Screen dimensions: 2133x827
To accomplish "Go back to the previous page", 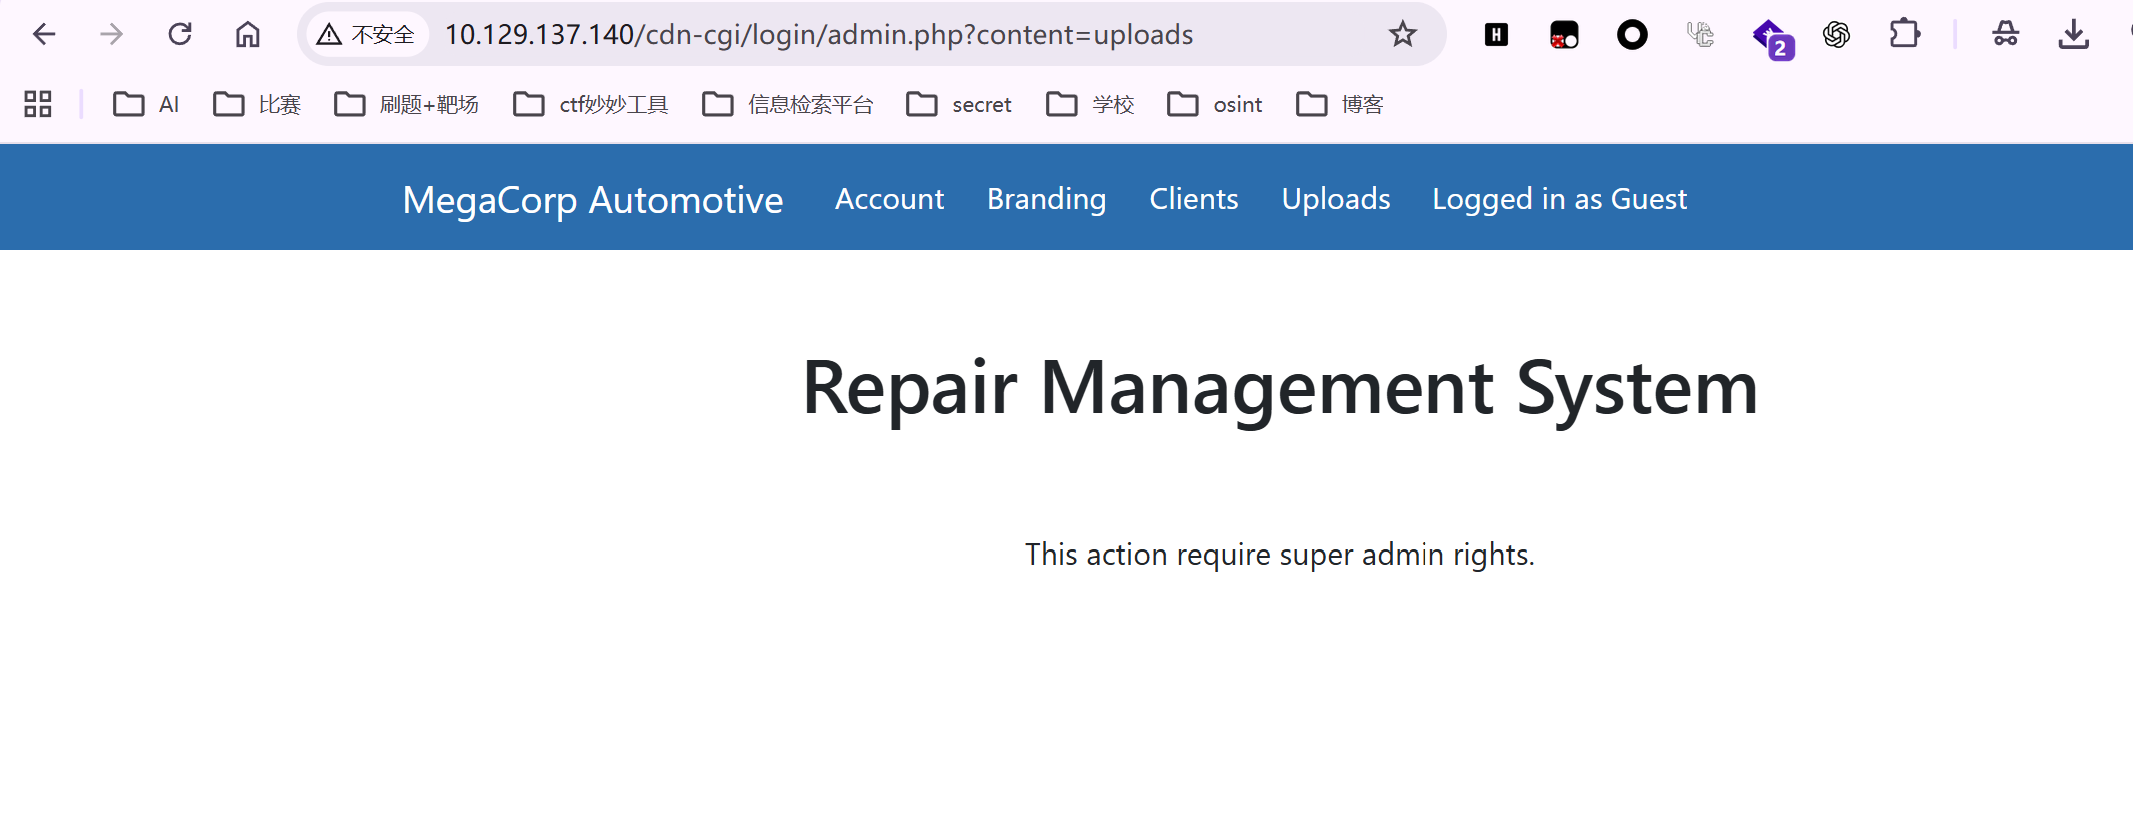I will point(44,35).
